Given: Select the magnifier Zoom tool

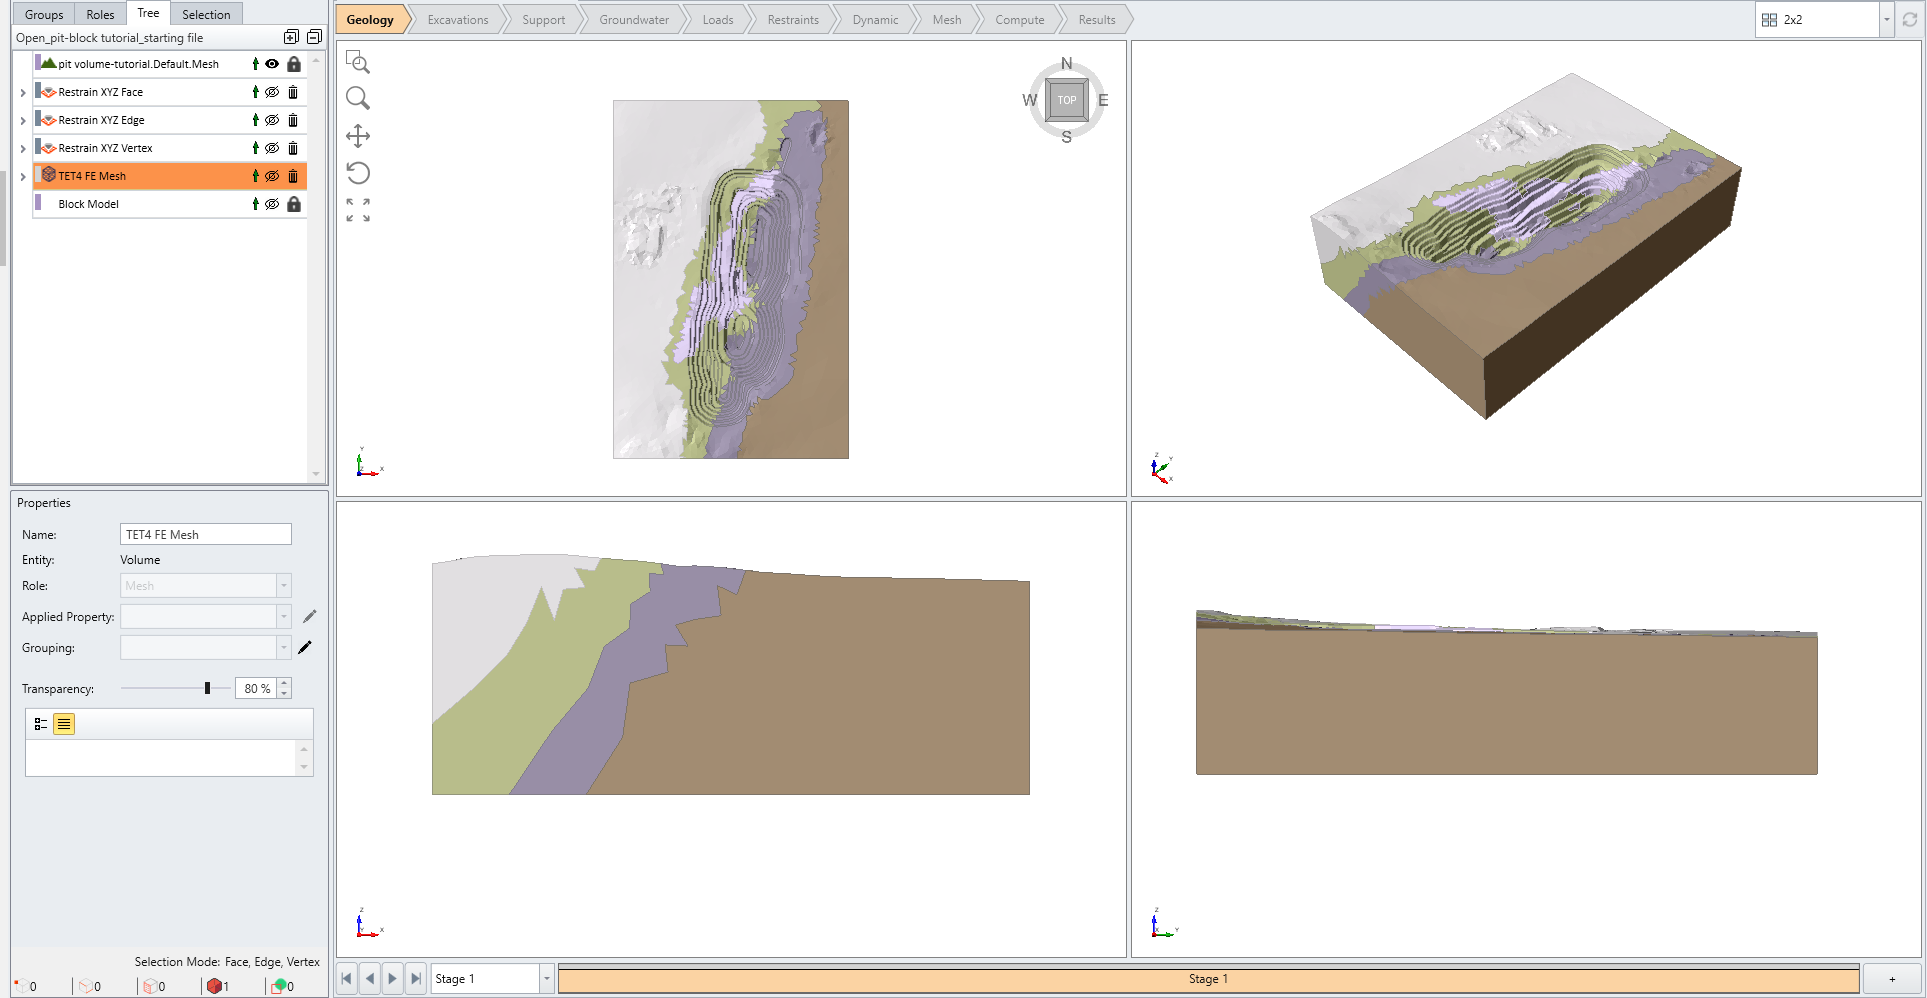Looking at the screenshot, I should click(x=357, y=98).
